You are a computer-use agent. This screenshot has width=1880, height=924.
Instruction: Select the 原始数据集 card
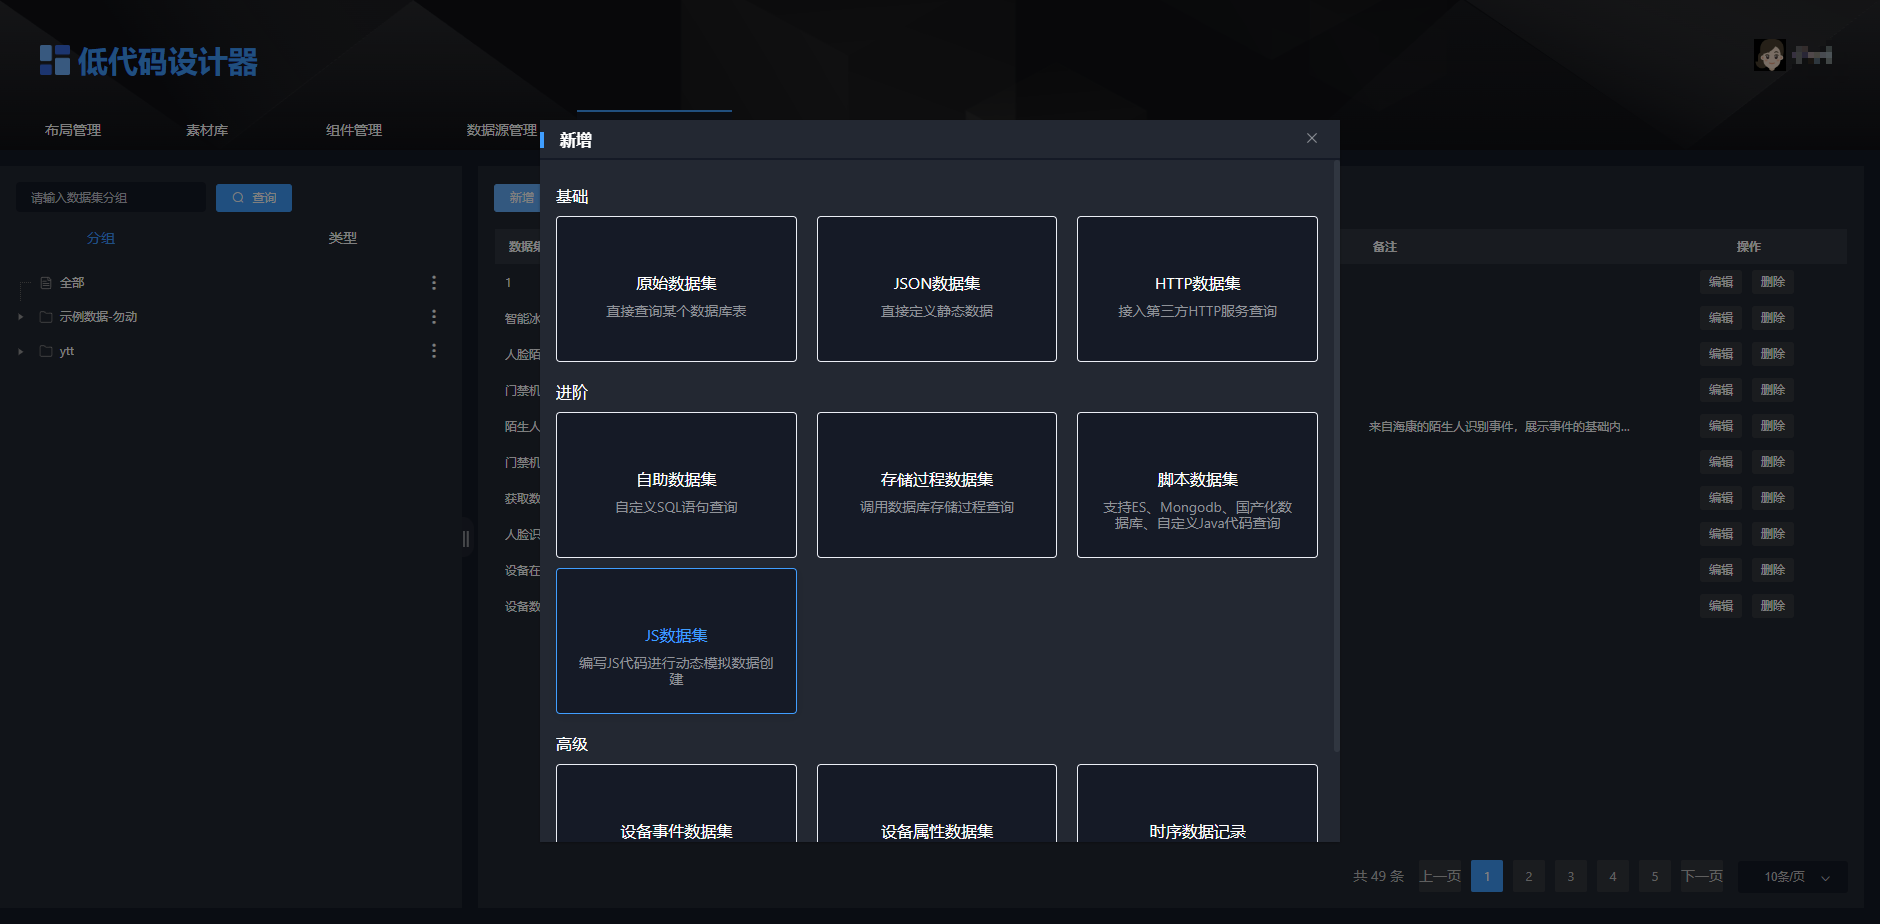676,289
